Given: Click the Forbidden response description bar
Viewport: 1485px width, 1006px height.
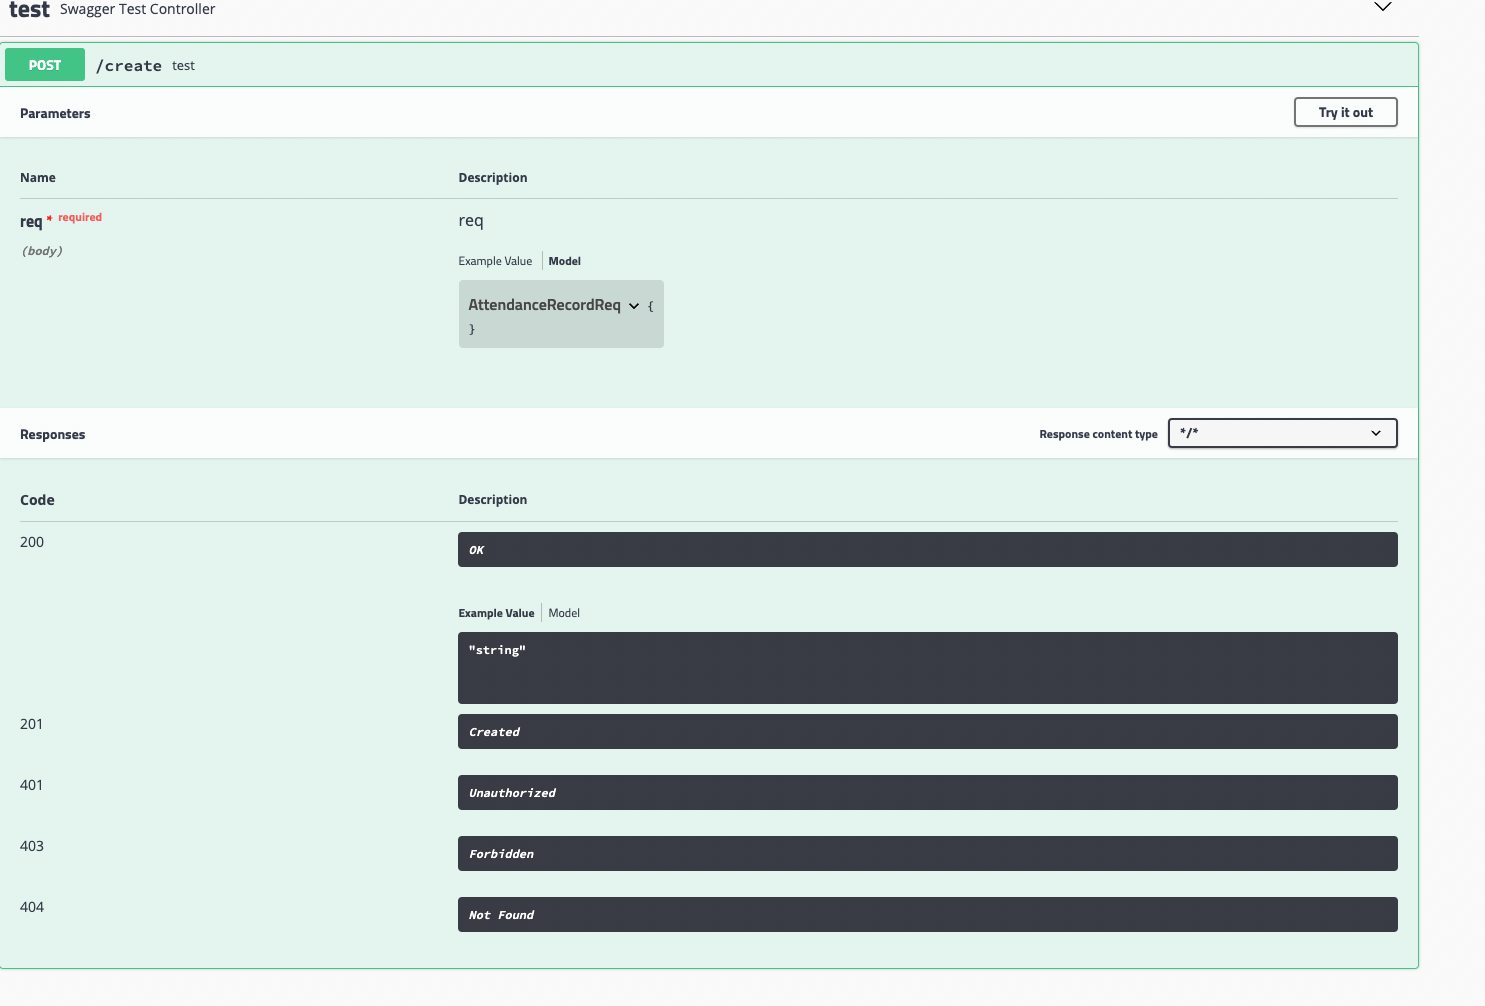Looking at the screenshot, I should (x=927, y=853).
